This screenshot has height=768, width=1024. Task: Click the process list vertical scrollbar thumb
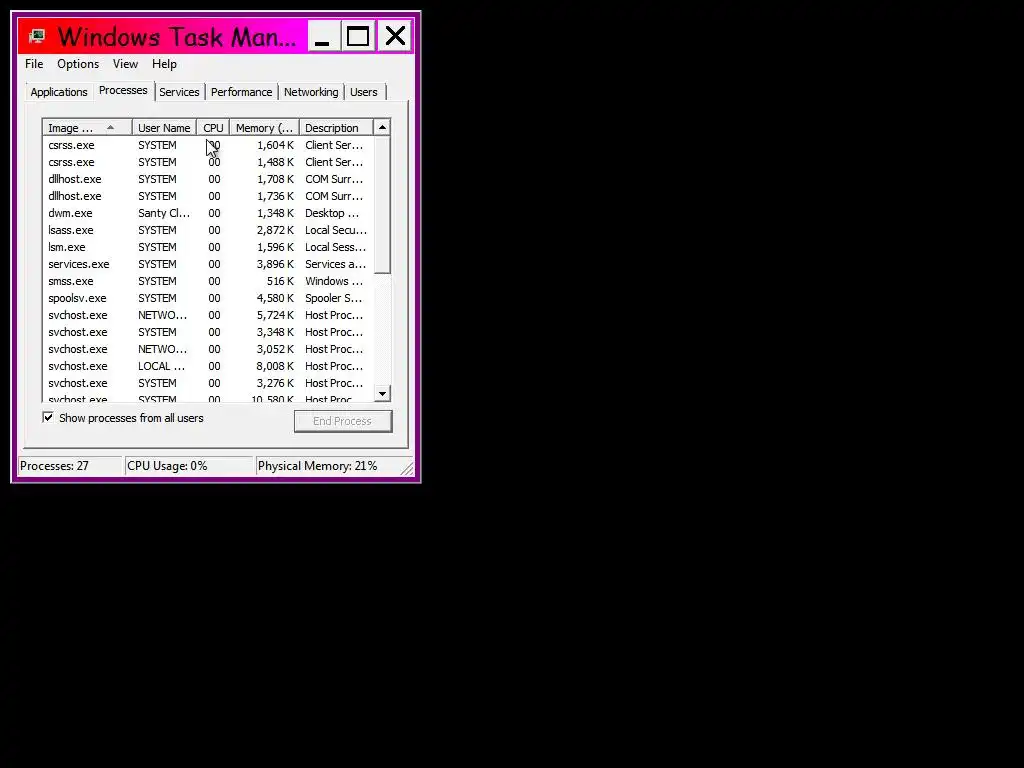pos(383,204)
